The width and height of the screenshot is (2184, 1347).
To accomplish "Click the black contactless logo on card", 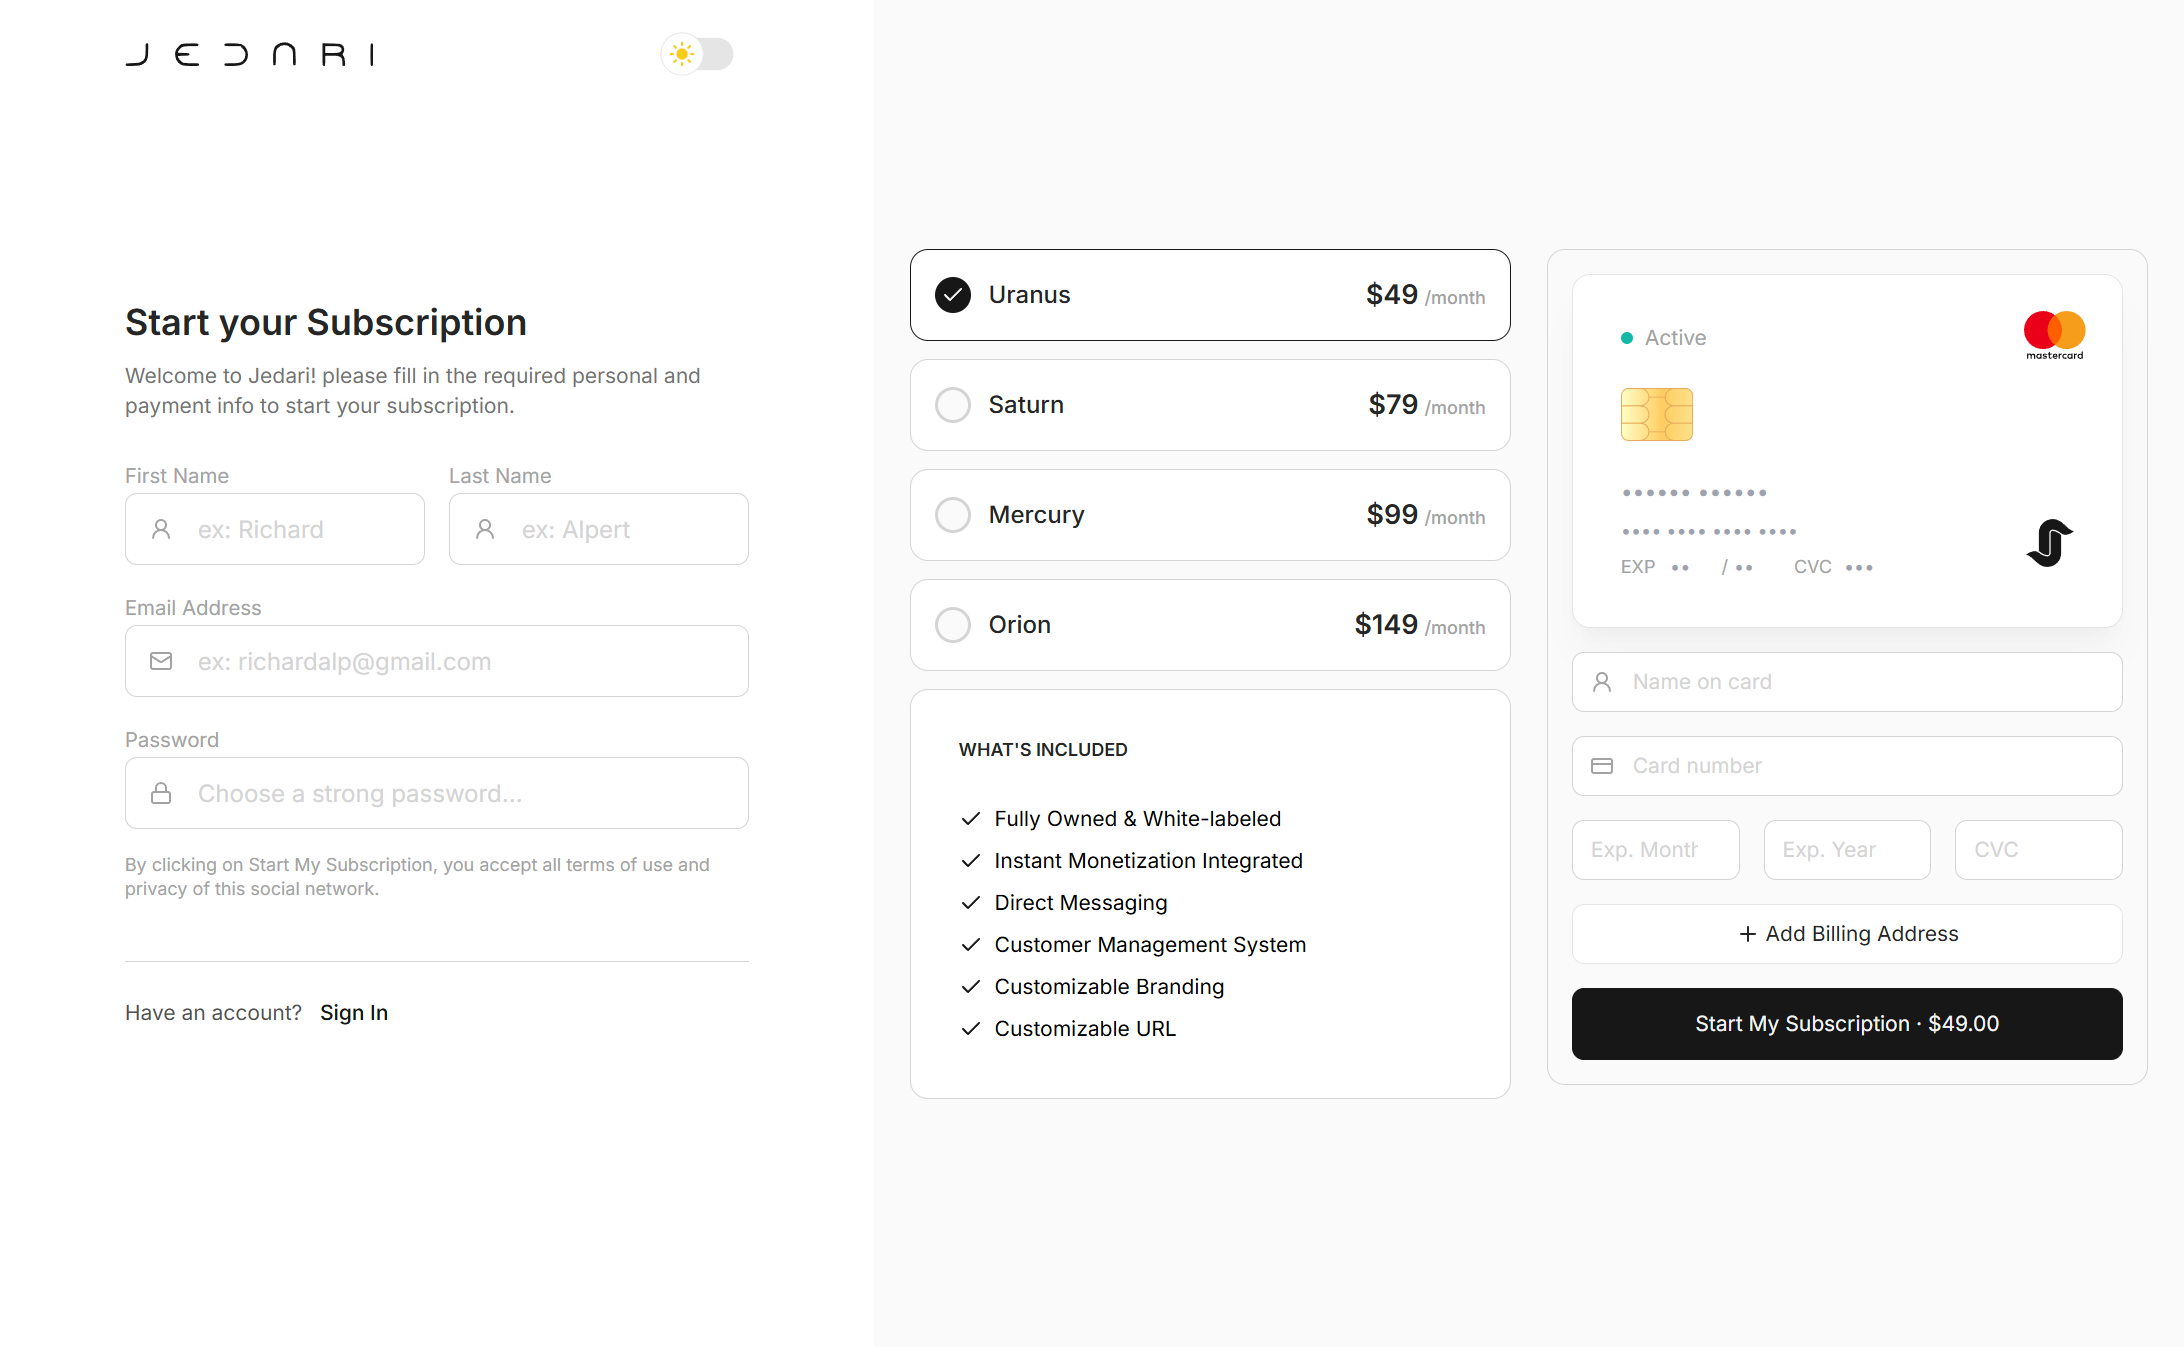I will click(2049, 543).
